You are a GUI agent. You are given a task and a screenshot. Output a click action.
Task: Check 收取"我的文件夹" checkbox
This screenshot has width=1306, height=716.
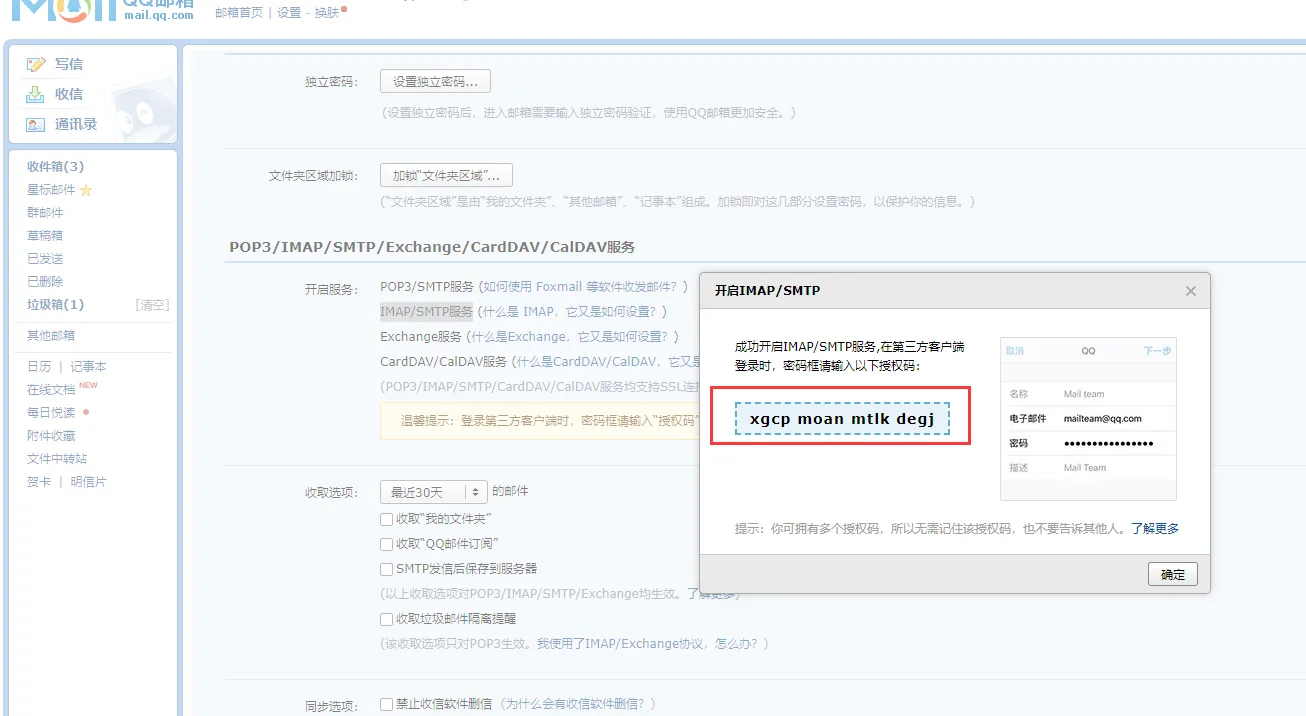pos(386,519)
